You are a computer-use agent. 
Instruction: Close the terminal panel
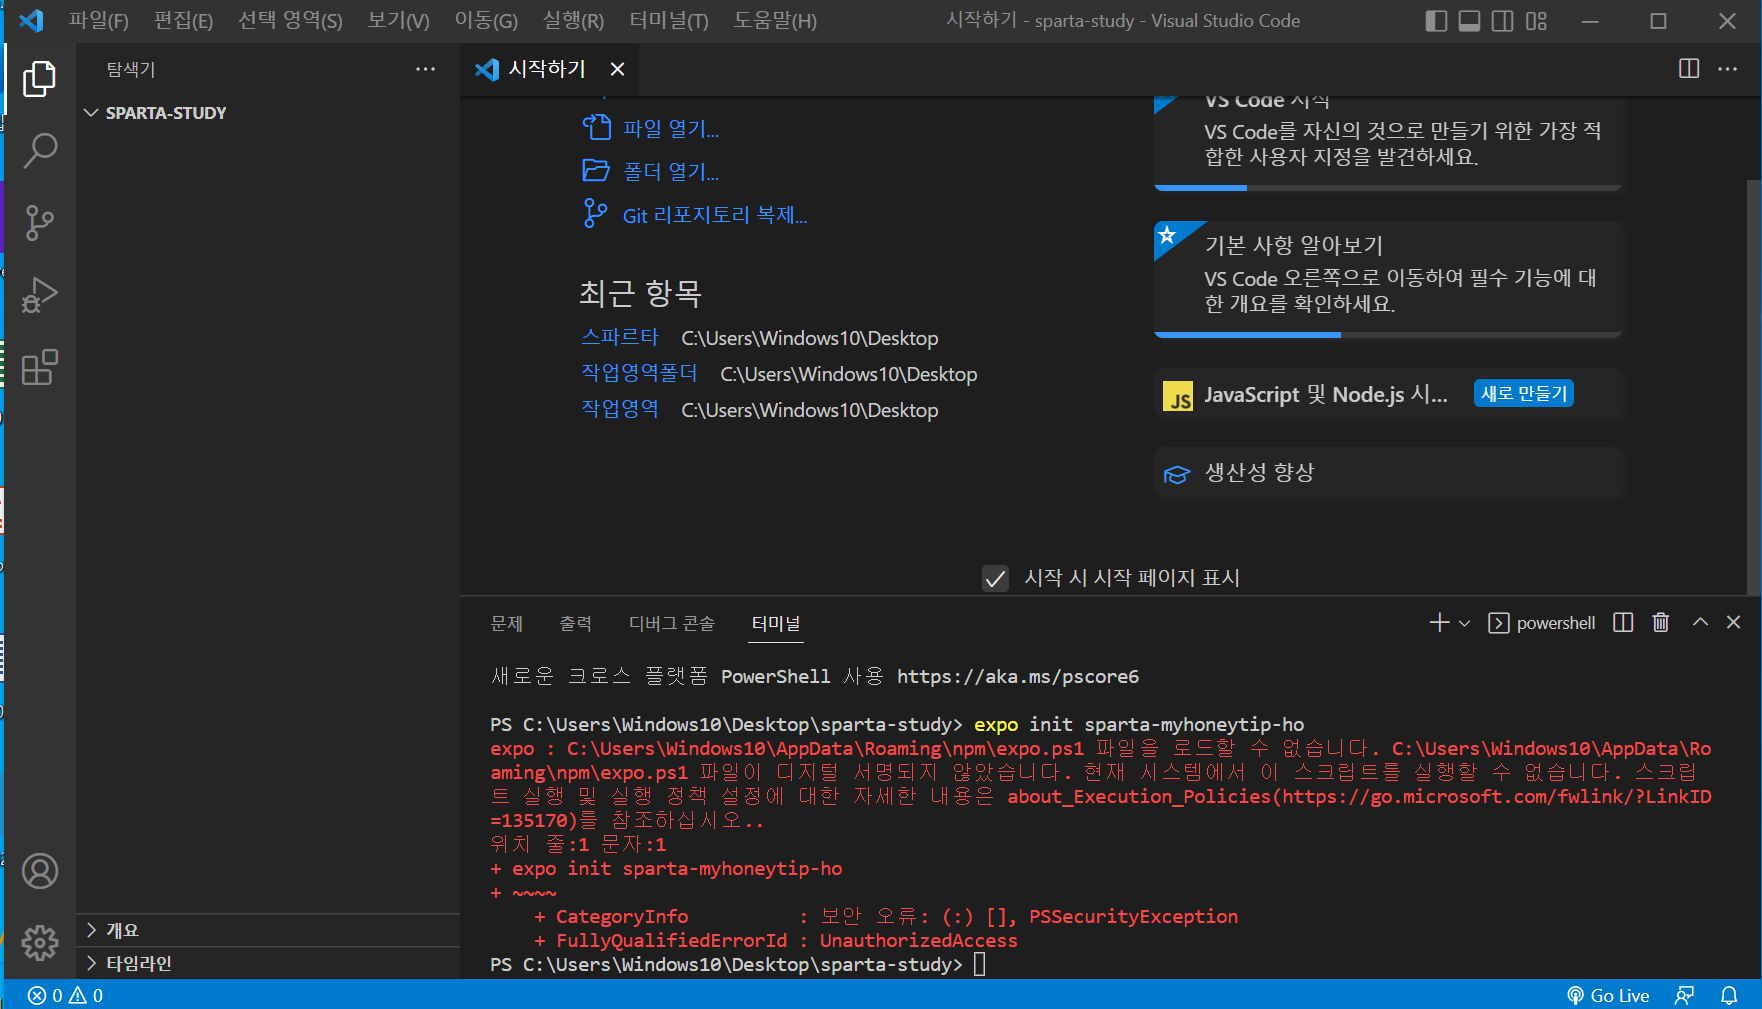1734,622
